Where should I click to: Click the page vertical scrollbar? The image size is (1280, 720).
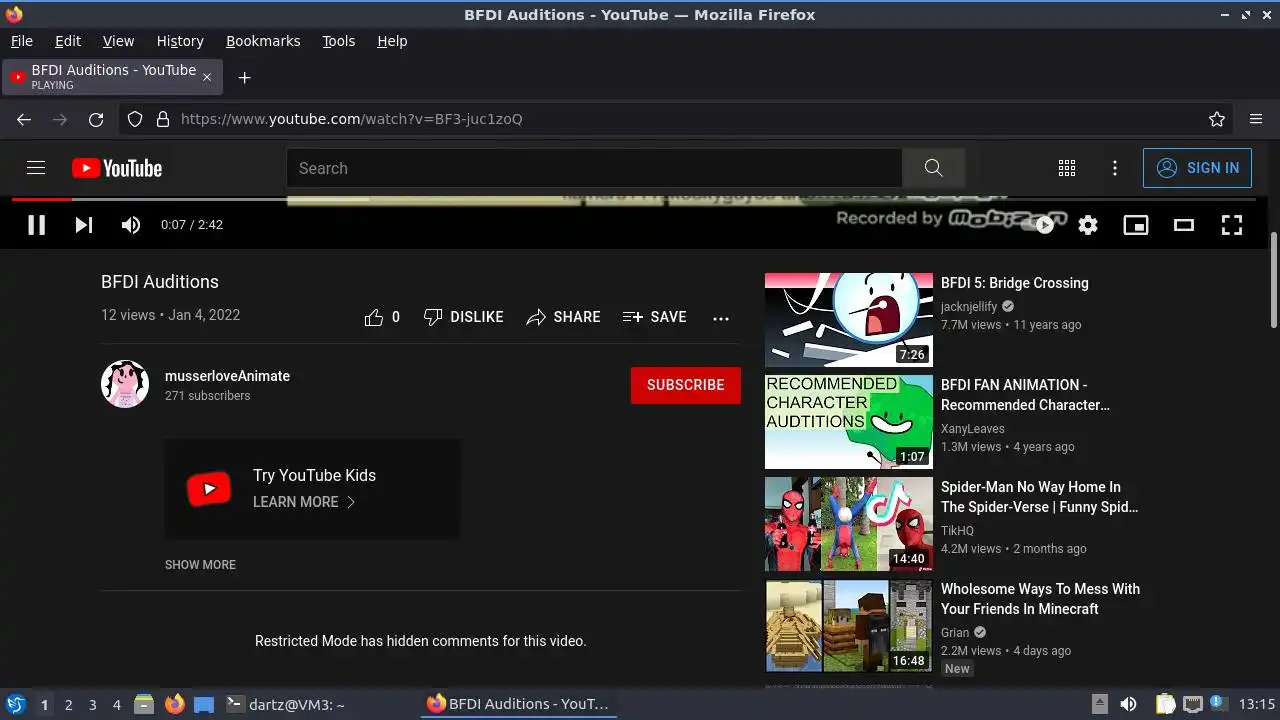[1273, 280]
